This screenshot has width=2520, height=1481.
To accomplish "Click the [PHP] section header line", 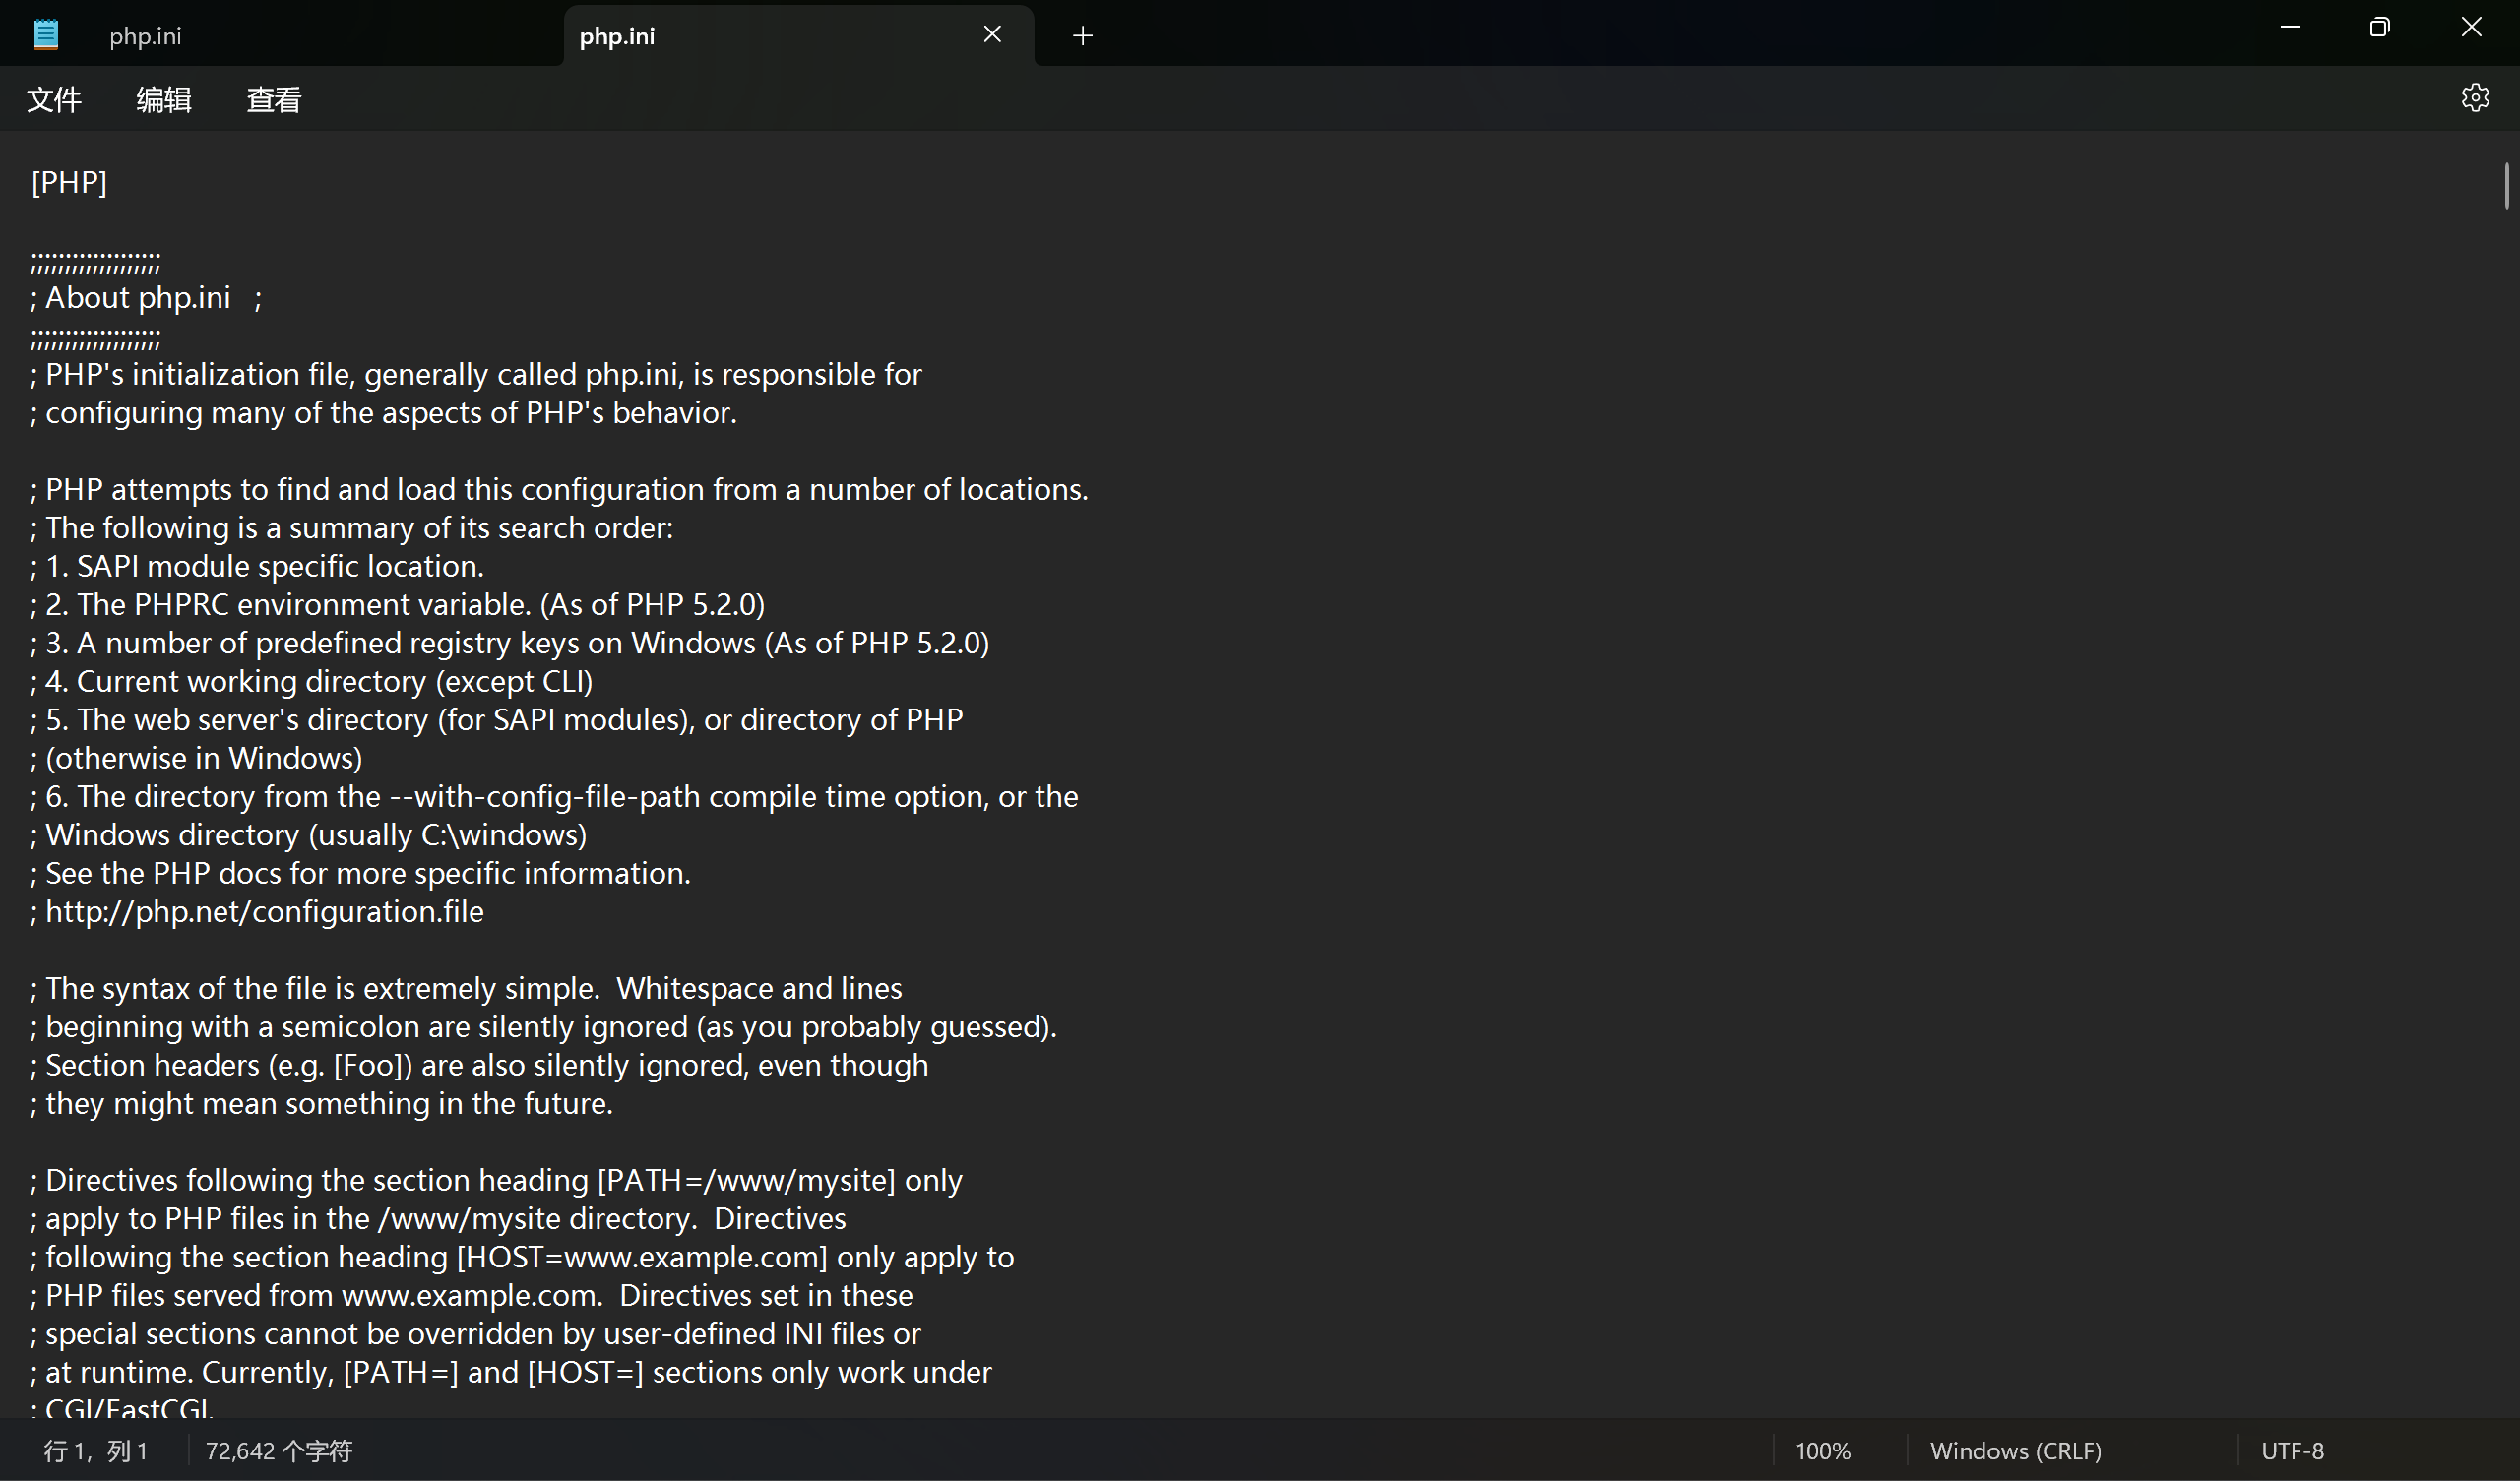I will tap(69, 183).
